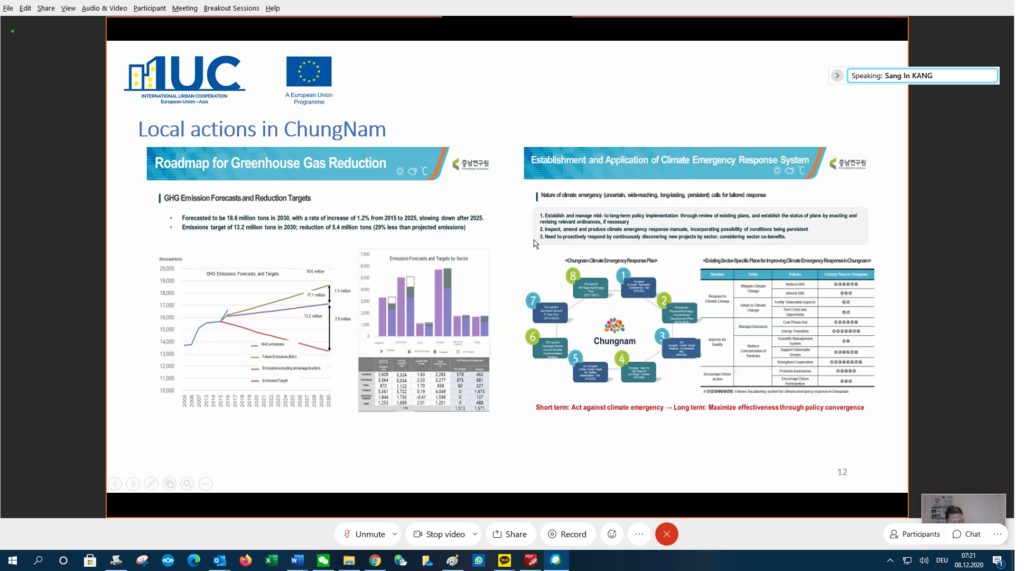1024x571 pixels.
Task: Open the Audio & Video menu
Action: pos(104,8)
